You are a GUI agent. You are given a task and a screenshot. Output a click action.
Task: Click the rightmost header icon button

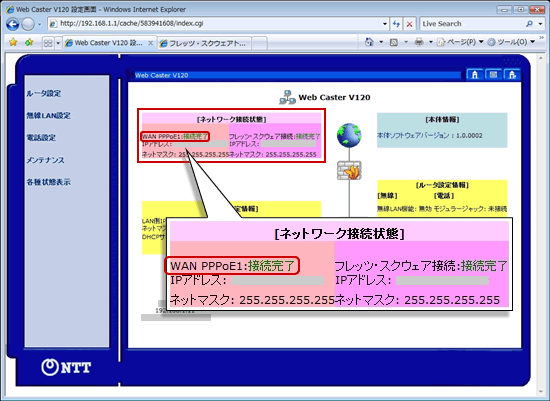(512, 74)
